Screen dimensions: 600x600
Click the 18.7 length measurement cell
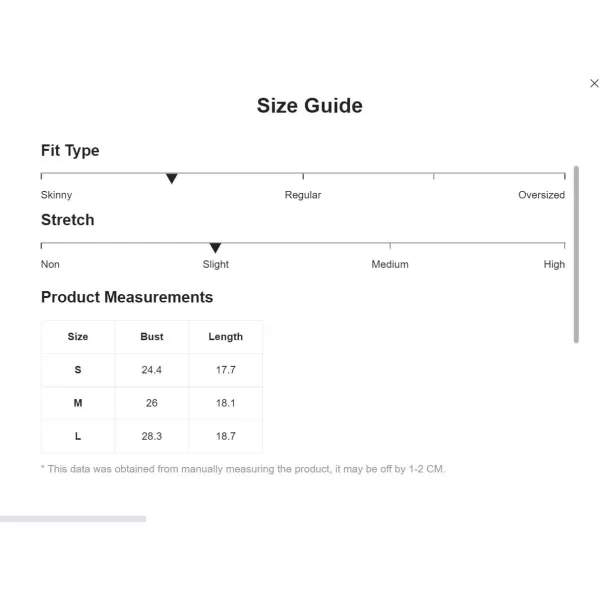[x=226, y=436]
